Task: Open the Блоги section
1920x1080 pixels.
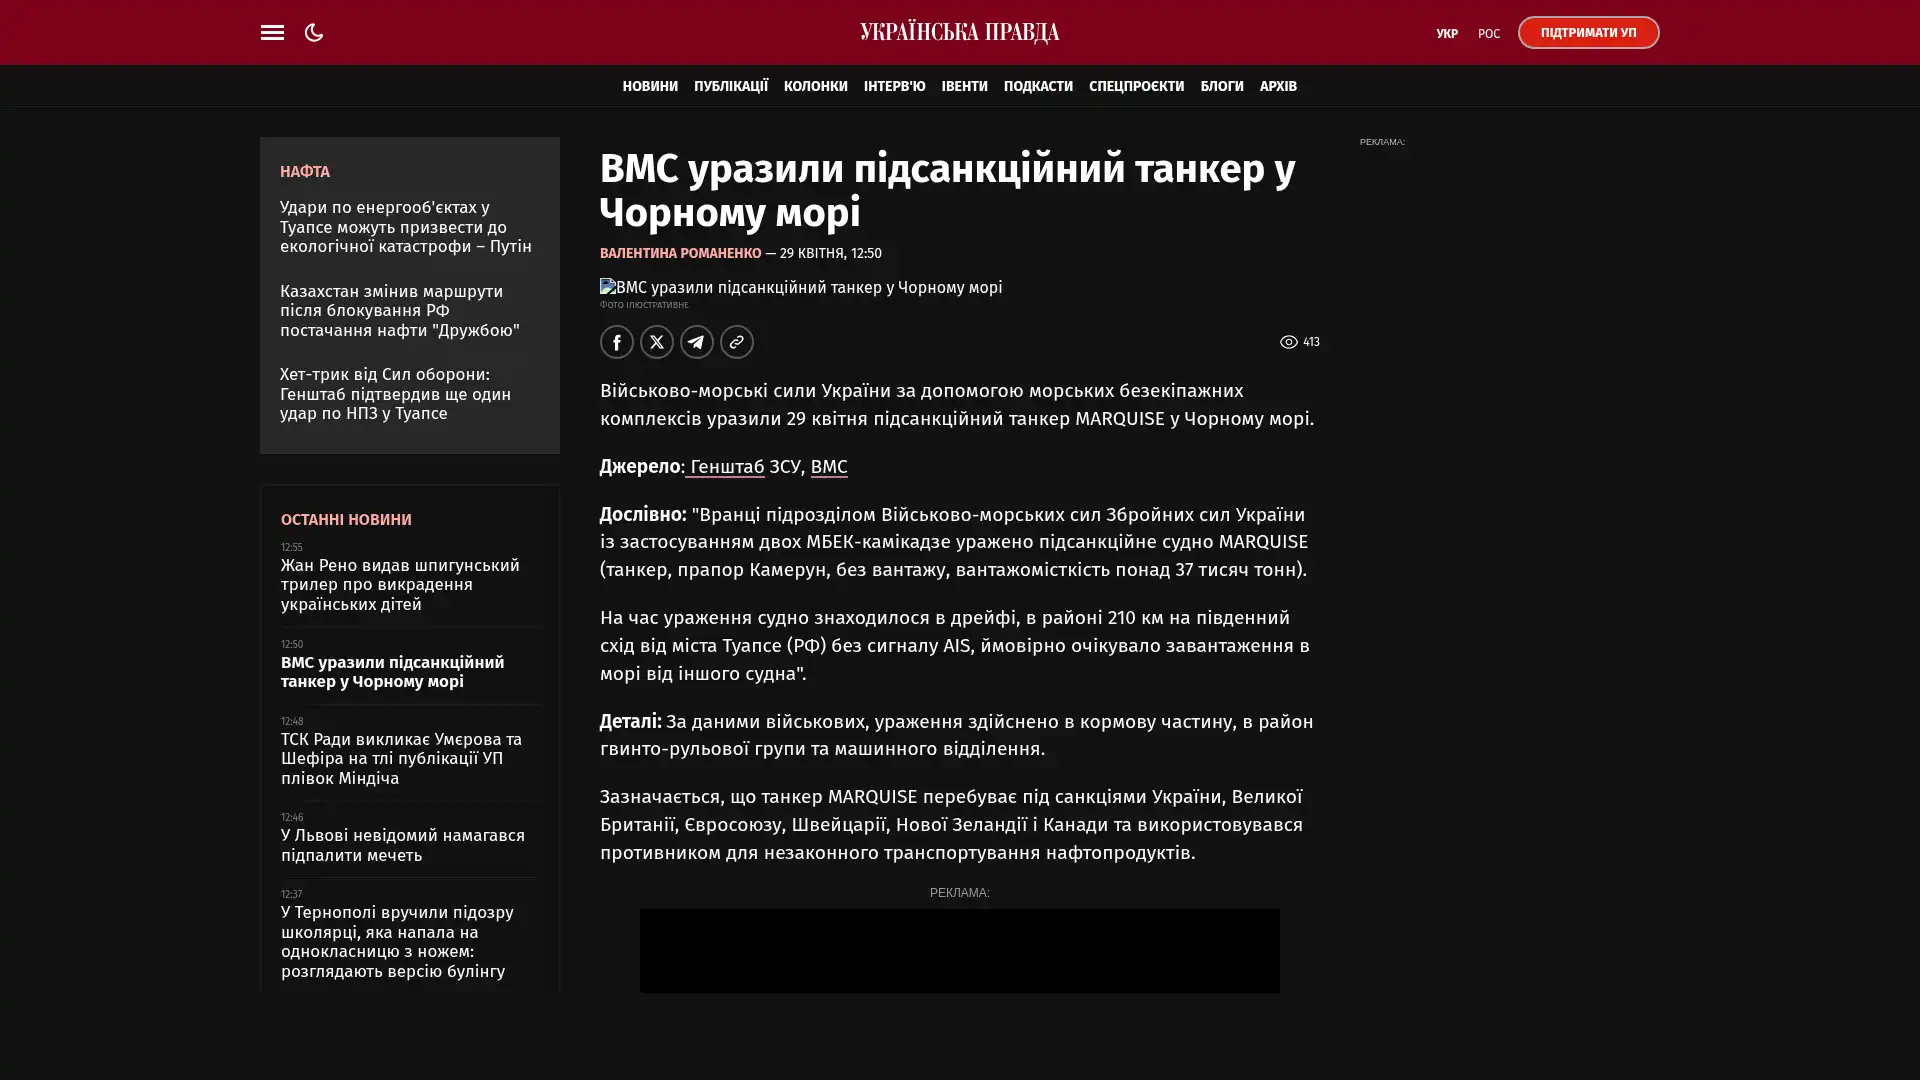Action: [x=1222, y=86]
